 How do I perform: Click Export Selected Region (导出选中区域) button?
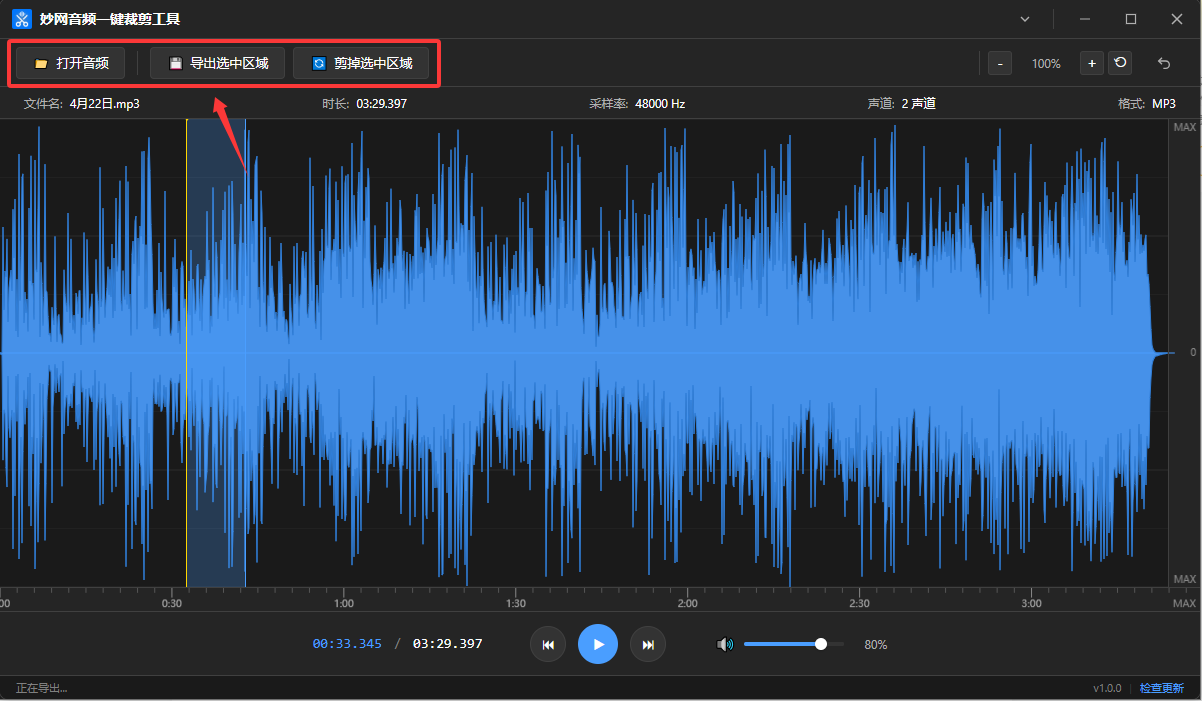coord(217,64)
